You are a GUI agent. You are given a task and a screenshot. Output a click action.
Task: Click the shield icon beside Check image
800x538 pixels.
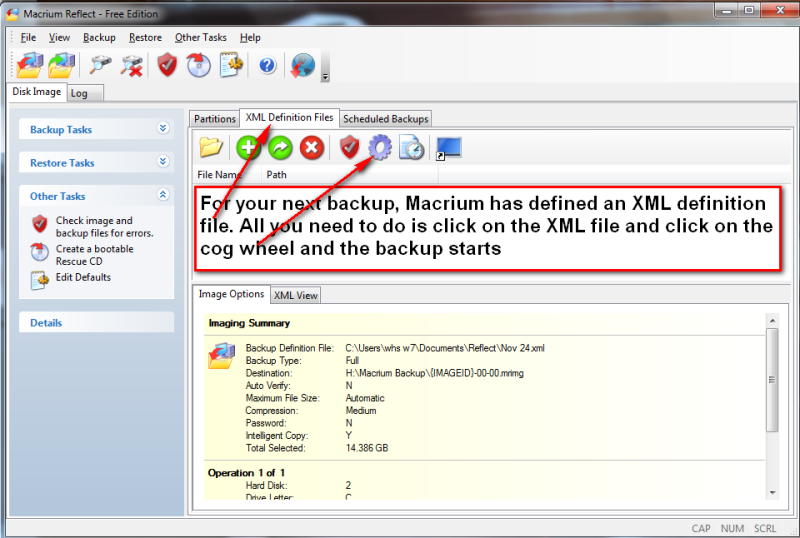tap(40, 224)
